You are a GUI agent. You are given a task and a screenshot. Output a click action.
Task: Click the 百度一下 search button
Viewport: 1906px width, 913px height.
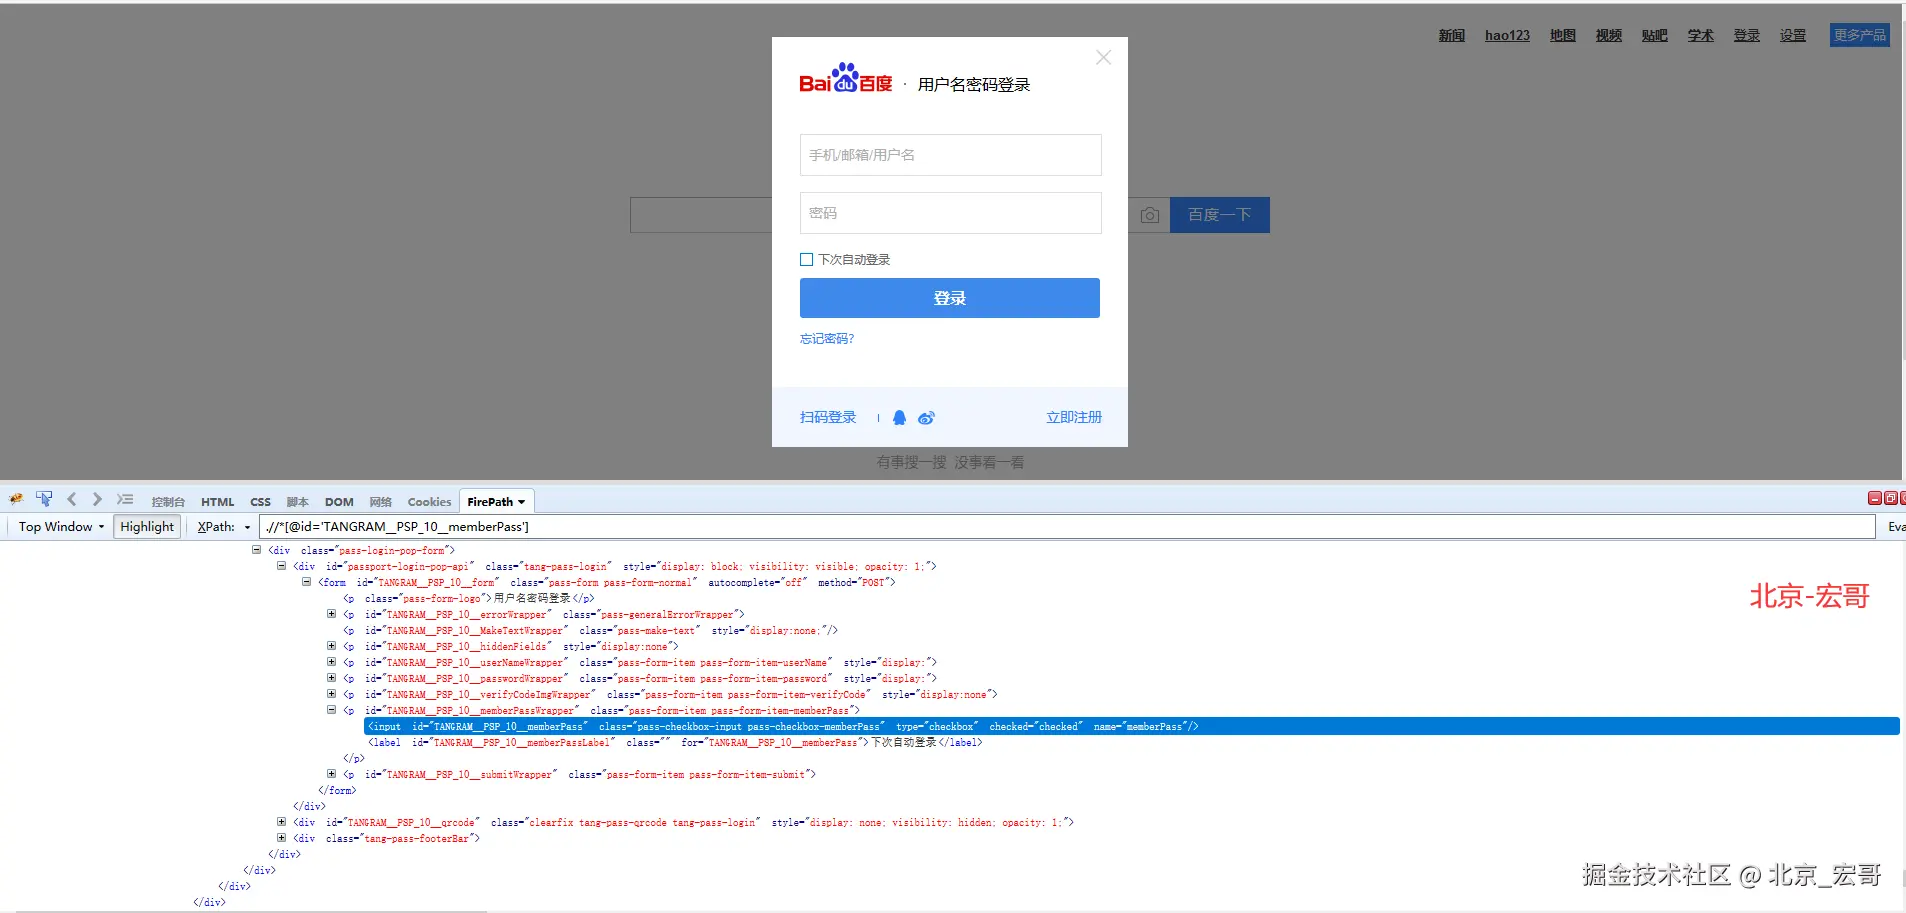pos(1220,215)
